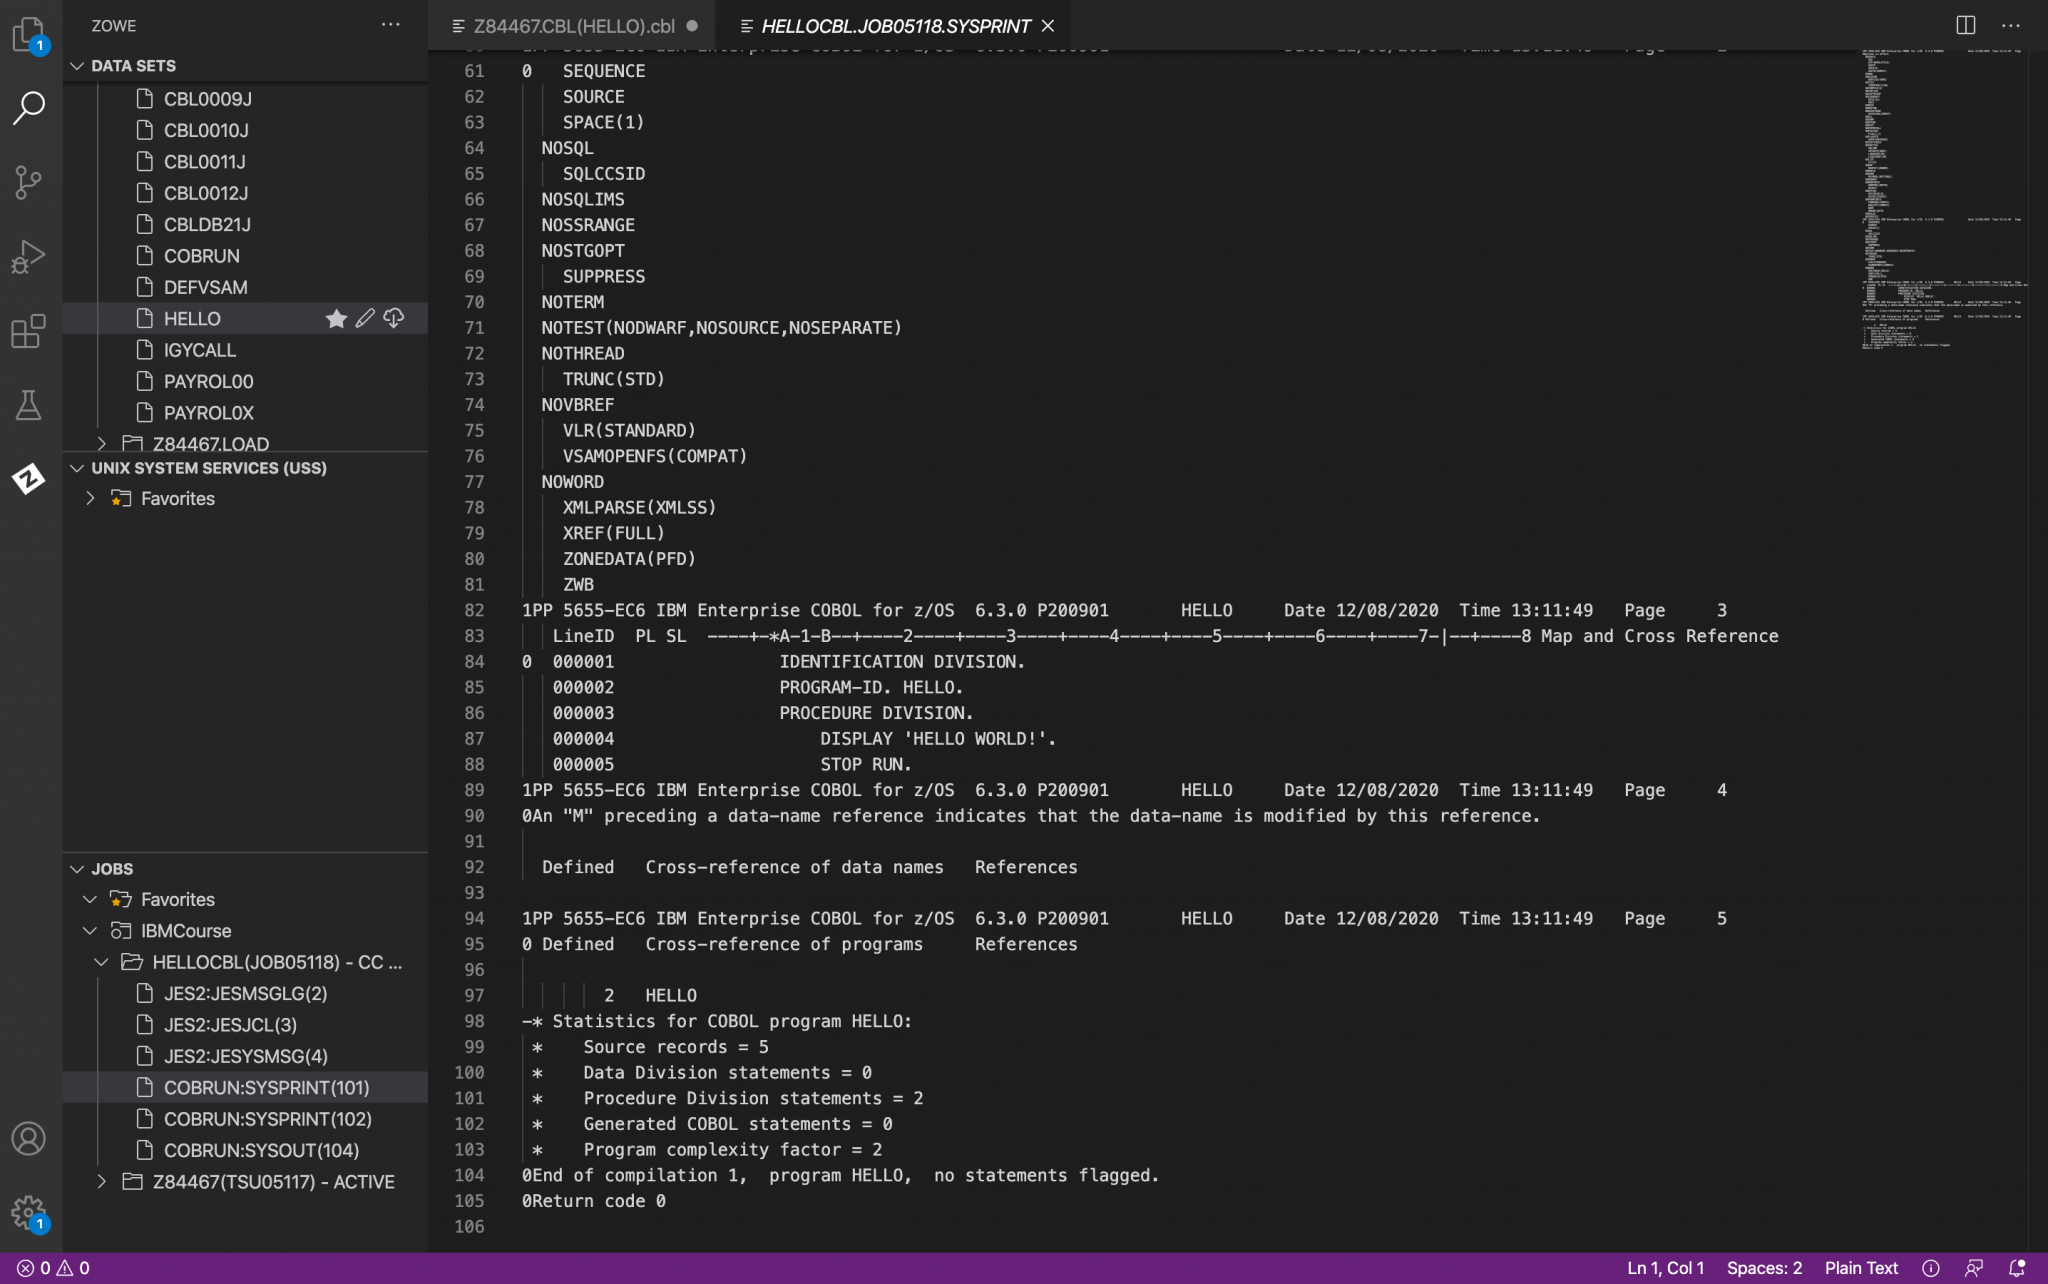2048x1284 pixels.
Task: Open the Search view
Action: pos(27,107)
